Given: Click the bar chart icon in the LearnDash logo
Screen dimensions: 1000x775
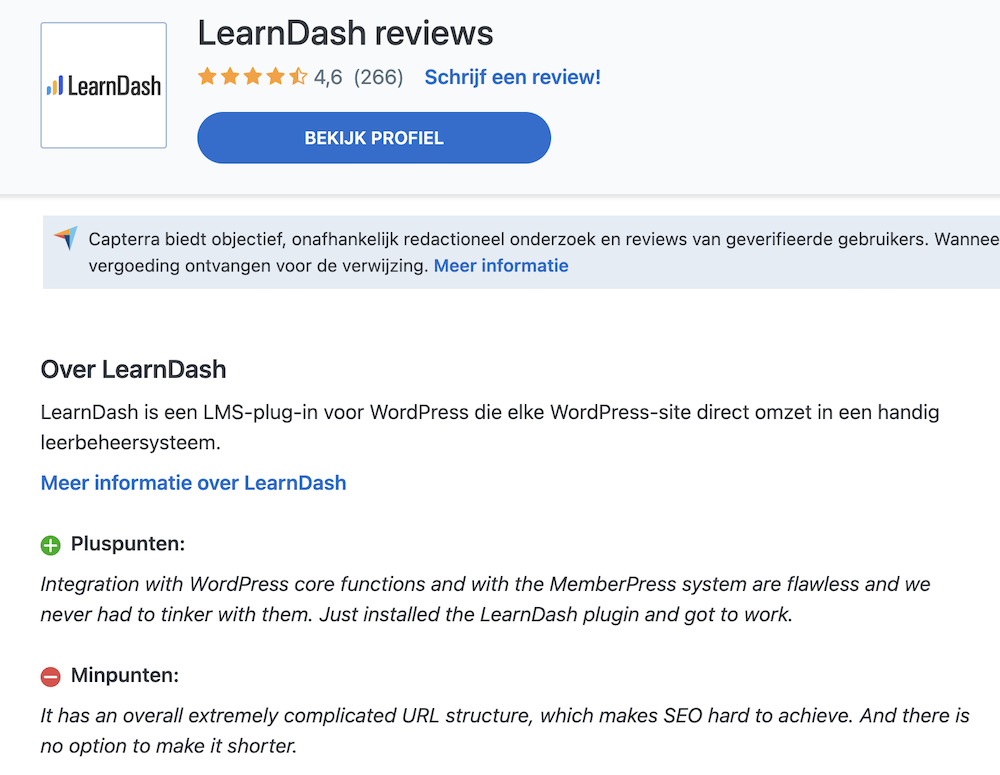Looking at the screenshot, I should pyautogui.click(x=55, y=87).
